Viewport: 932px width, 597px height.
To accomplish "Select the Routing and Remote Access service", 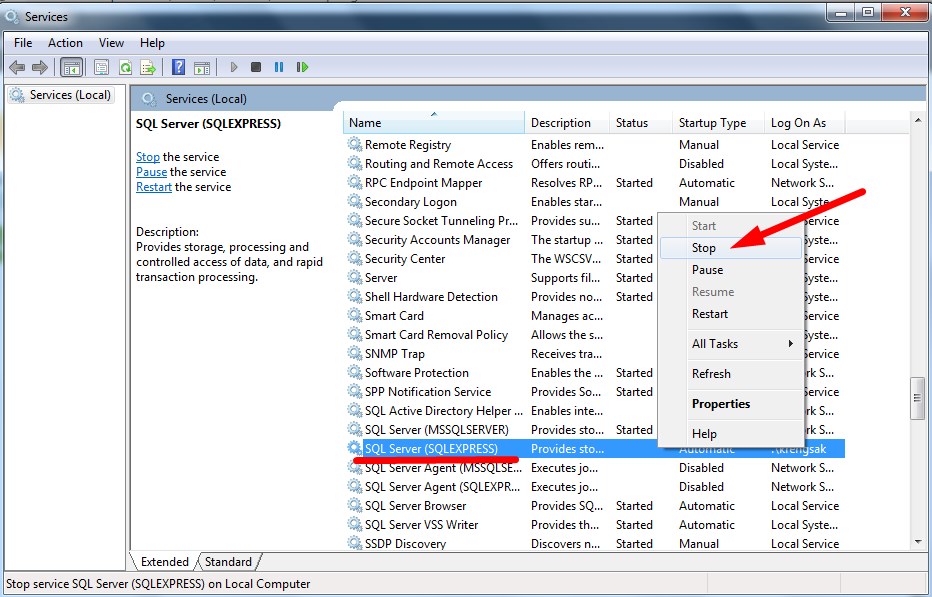I will click(594, 164).
